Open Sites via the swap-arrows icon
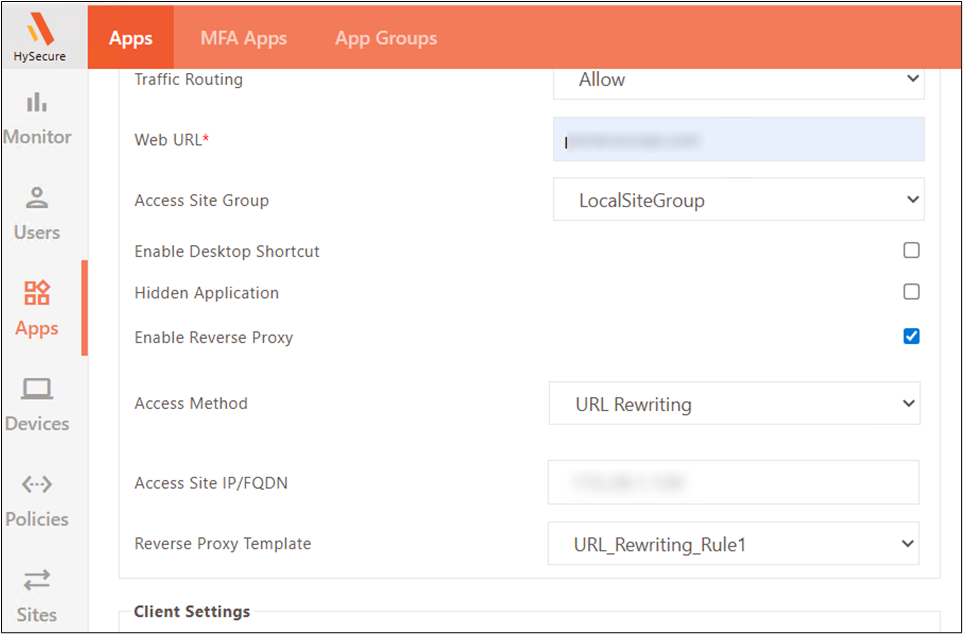Image resolution: width=963 pixels, height=634 pixels. (x=37, y=580)
